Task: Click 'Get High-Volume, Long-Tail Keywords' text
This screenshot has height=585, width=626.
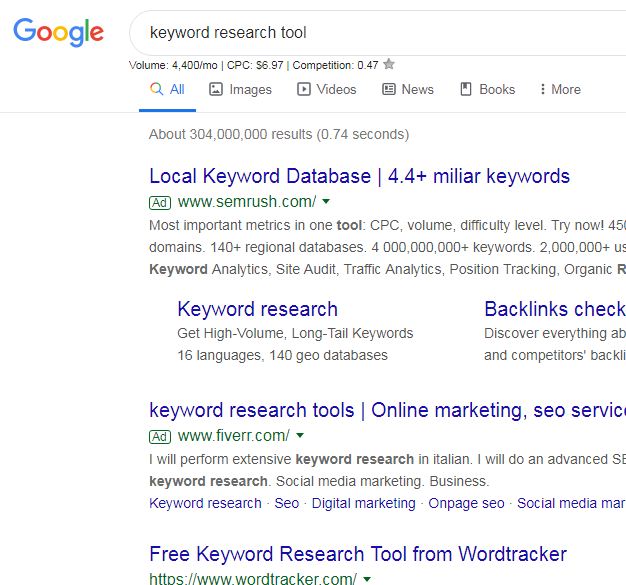Action: point(295,333)
